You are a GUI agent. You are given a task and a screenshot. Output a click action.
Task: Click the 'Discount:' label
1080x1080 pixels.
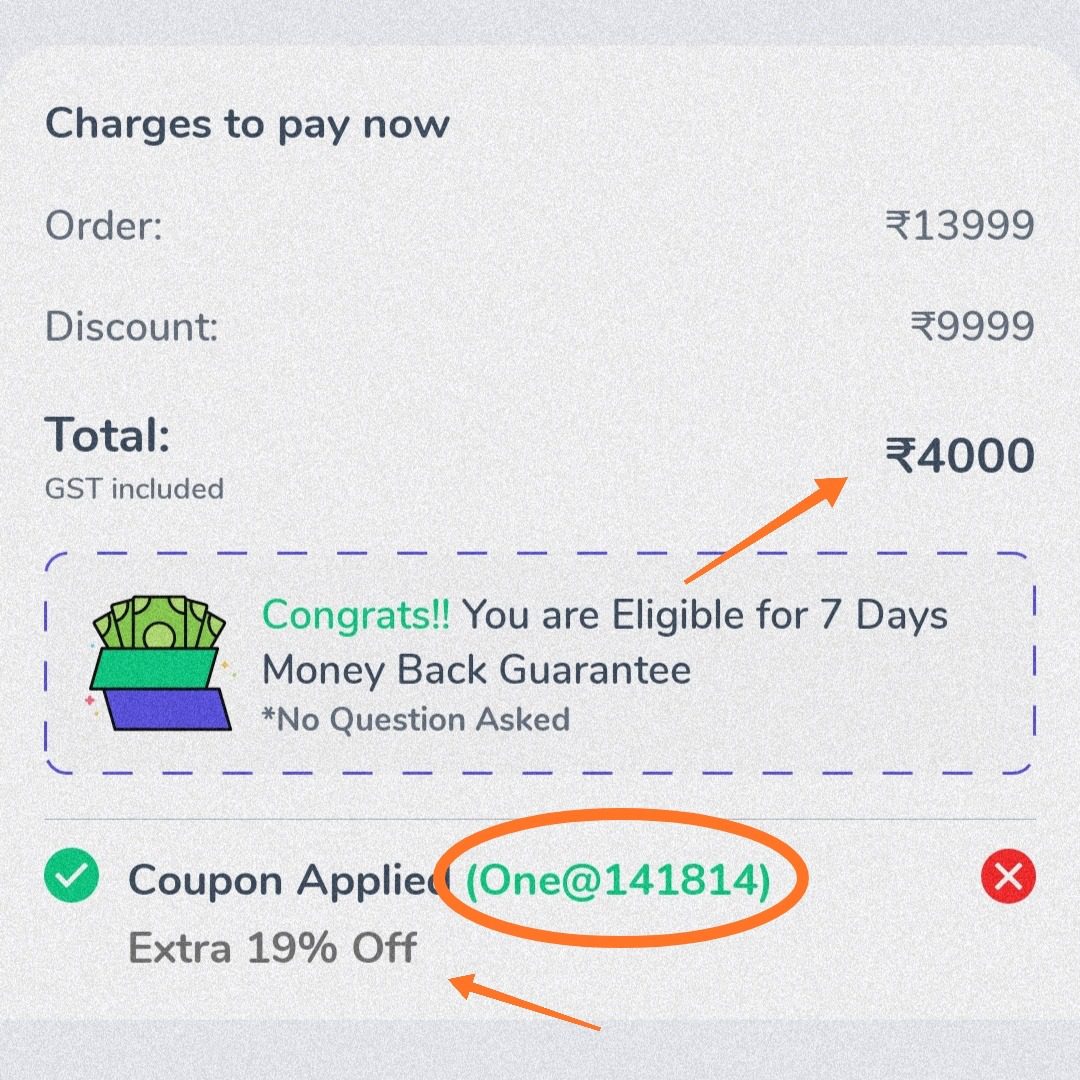(x=132, y=326)
